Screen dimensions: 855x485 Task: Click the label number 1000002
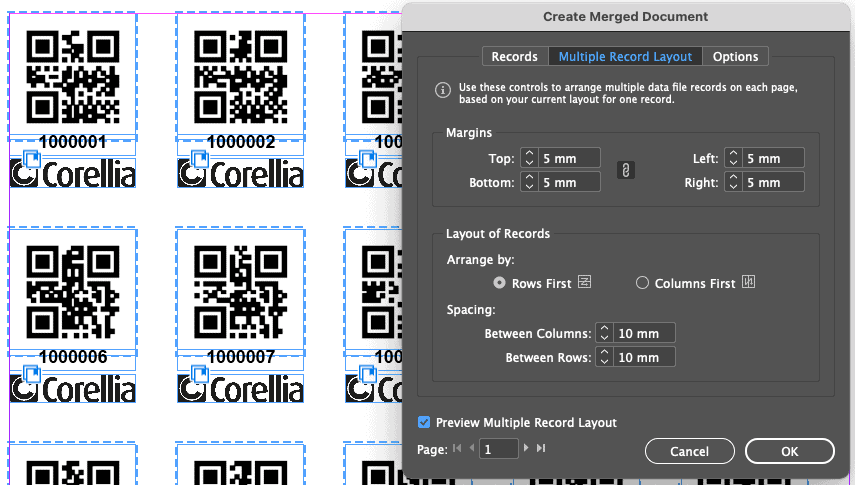click(x=240, y=142)
